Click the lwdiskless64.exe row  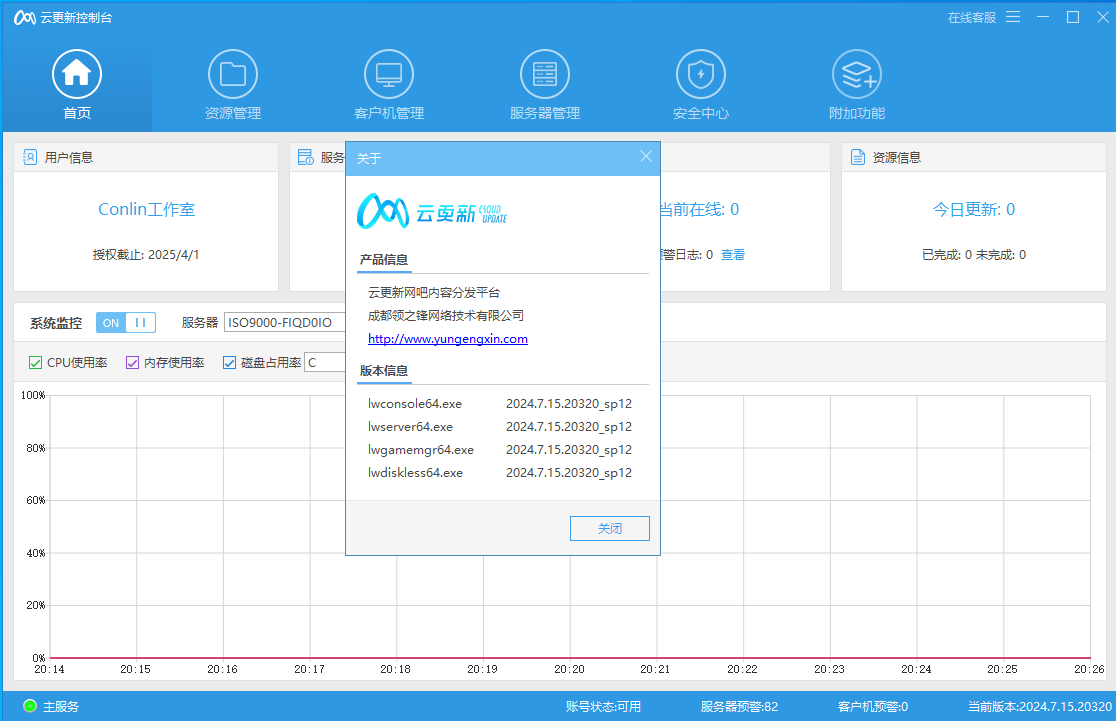pyautogui.click(x=500, y=473)
